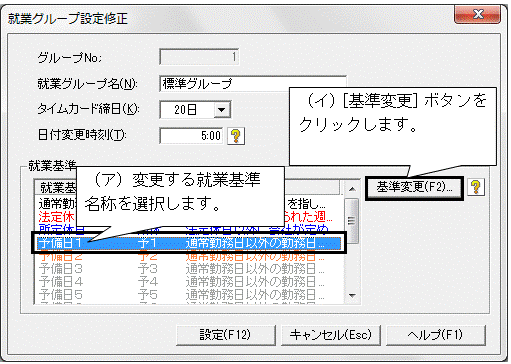
Task: Select the 予備日4 row
Action: [x=189, y=282]
